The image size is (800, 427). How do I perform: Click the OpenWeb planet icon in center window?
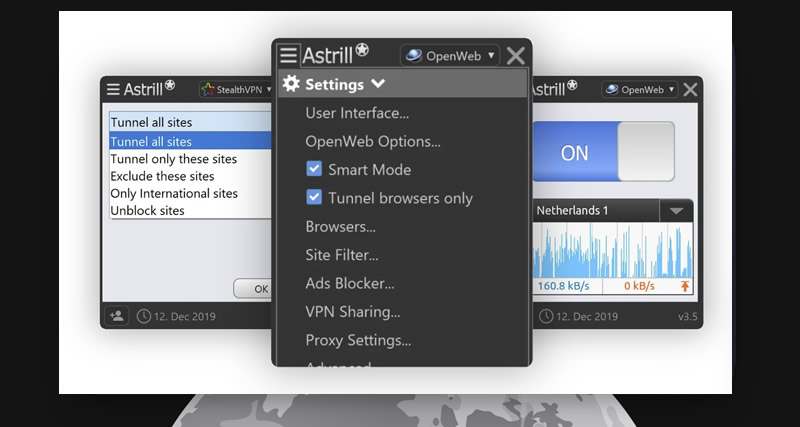(414, 56)
